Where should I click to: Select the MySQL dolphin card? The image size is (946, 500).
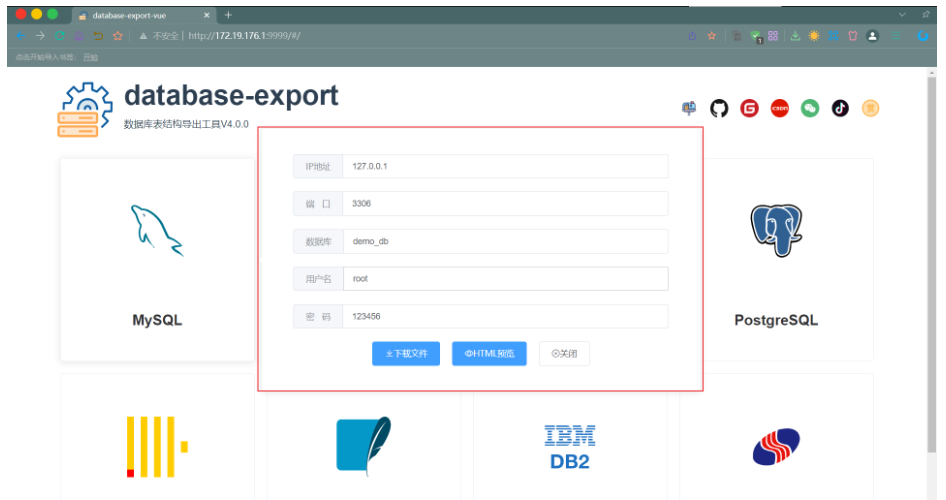tap(157, 260)
